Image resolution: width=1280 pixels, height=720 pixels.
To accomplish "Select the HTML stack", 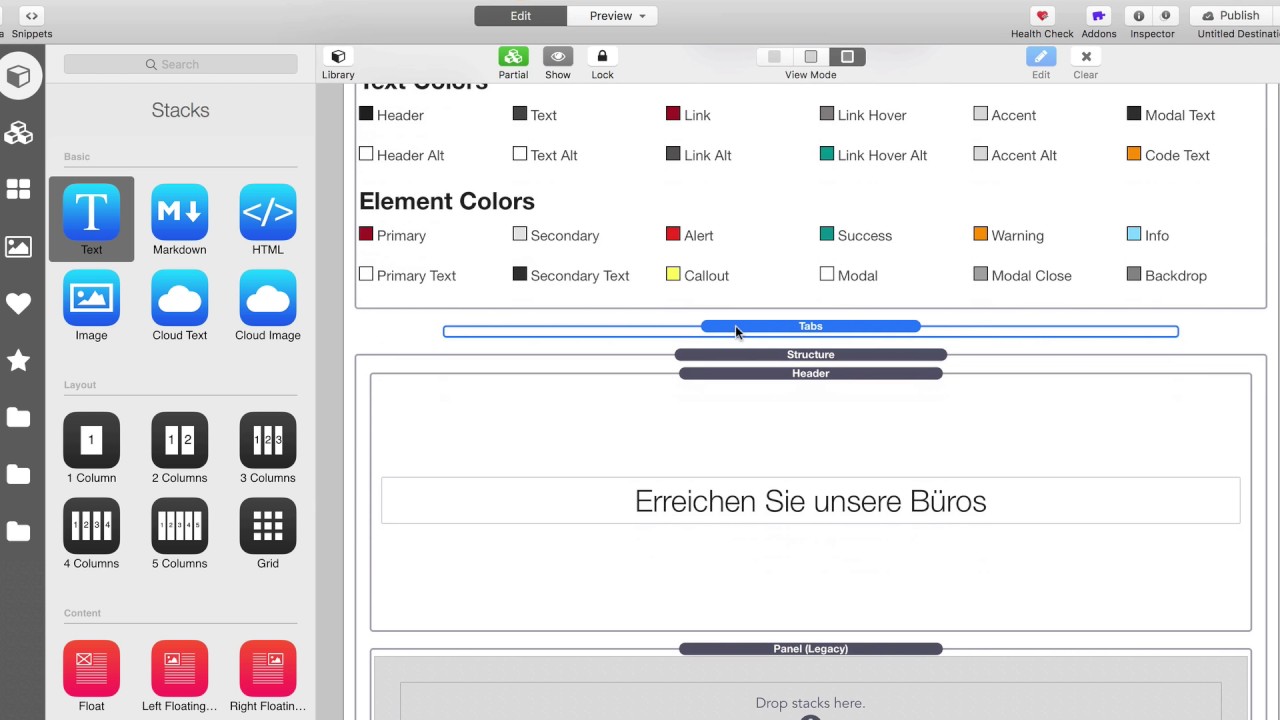I will coord(268,219).
